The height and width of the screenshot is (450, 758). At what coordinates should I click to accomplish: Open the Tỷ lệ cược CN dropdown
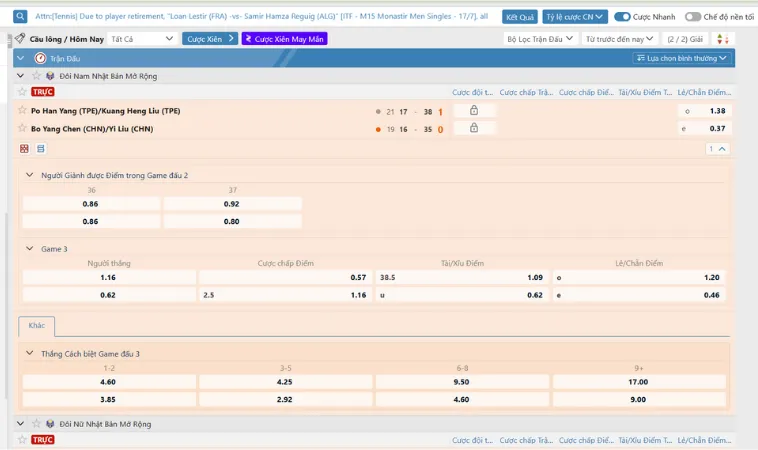[575, 17]
